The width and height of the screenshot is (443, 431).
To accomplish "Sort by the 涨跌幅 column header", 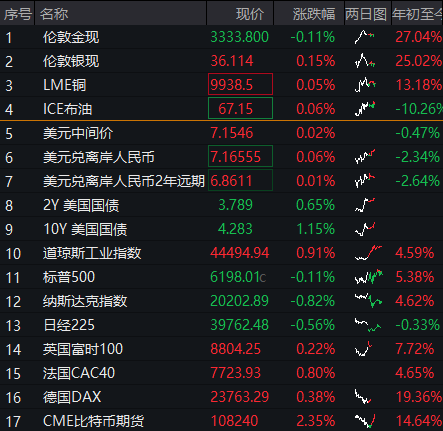I will tap(314, 14).
